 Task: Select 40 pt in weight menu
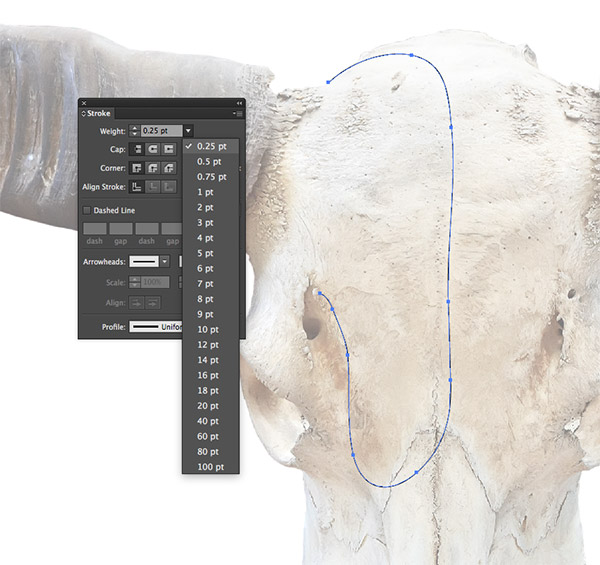click(x=211, y=421)
